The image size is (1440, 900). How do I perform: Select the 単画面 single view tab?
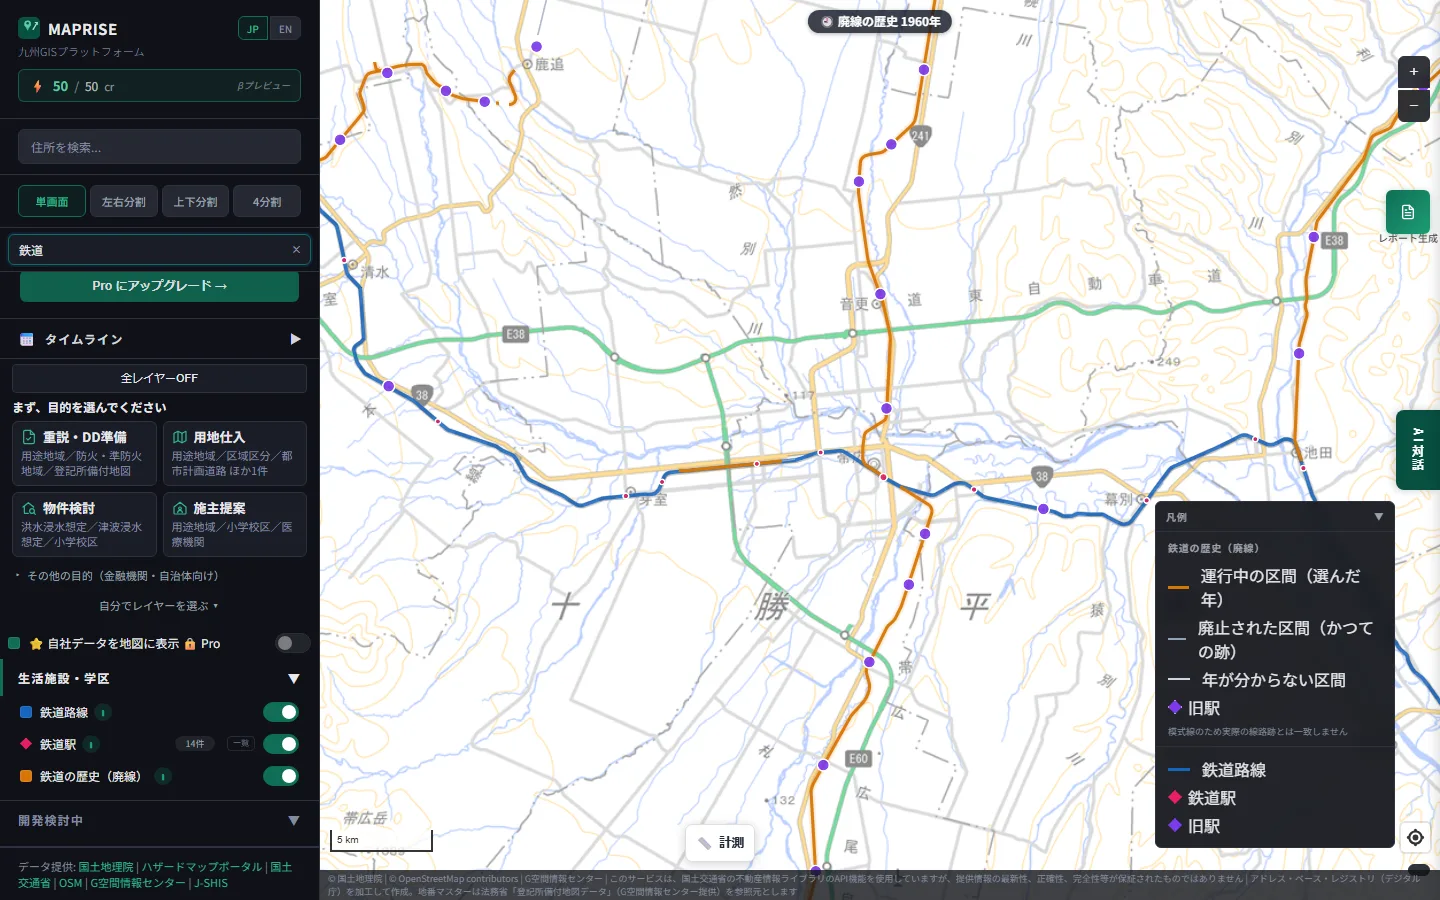tap(52, 202)
